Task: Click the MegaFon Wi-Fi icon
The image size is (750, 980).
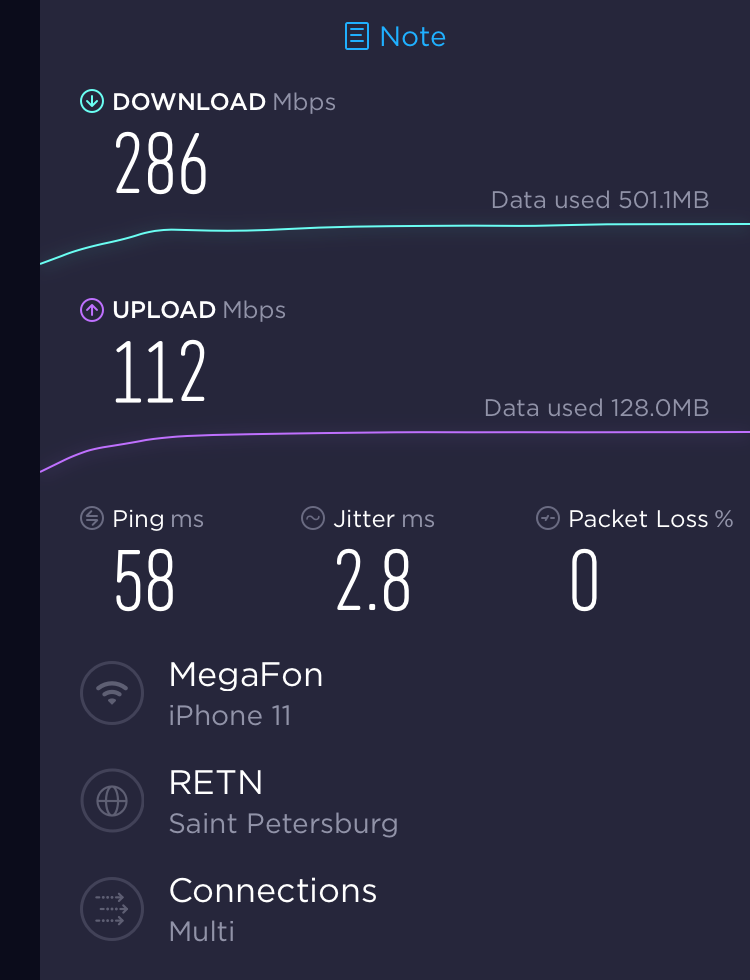Action: pos(112,694)
